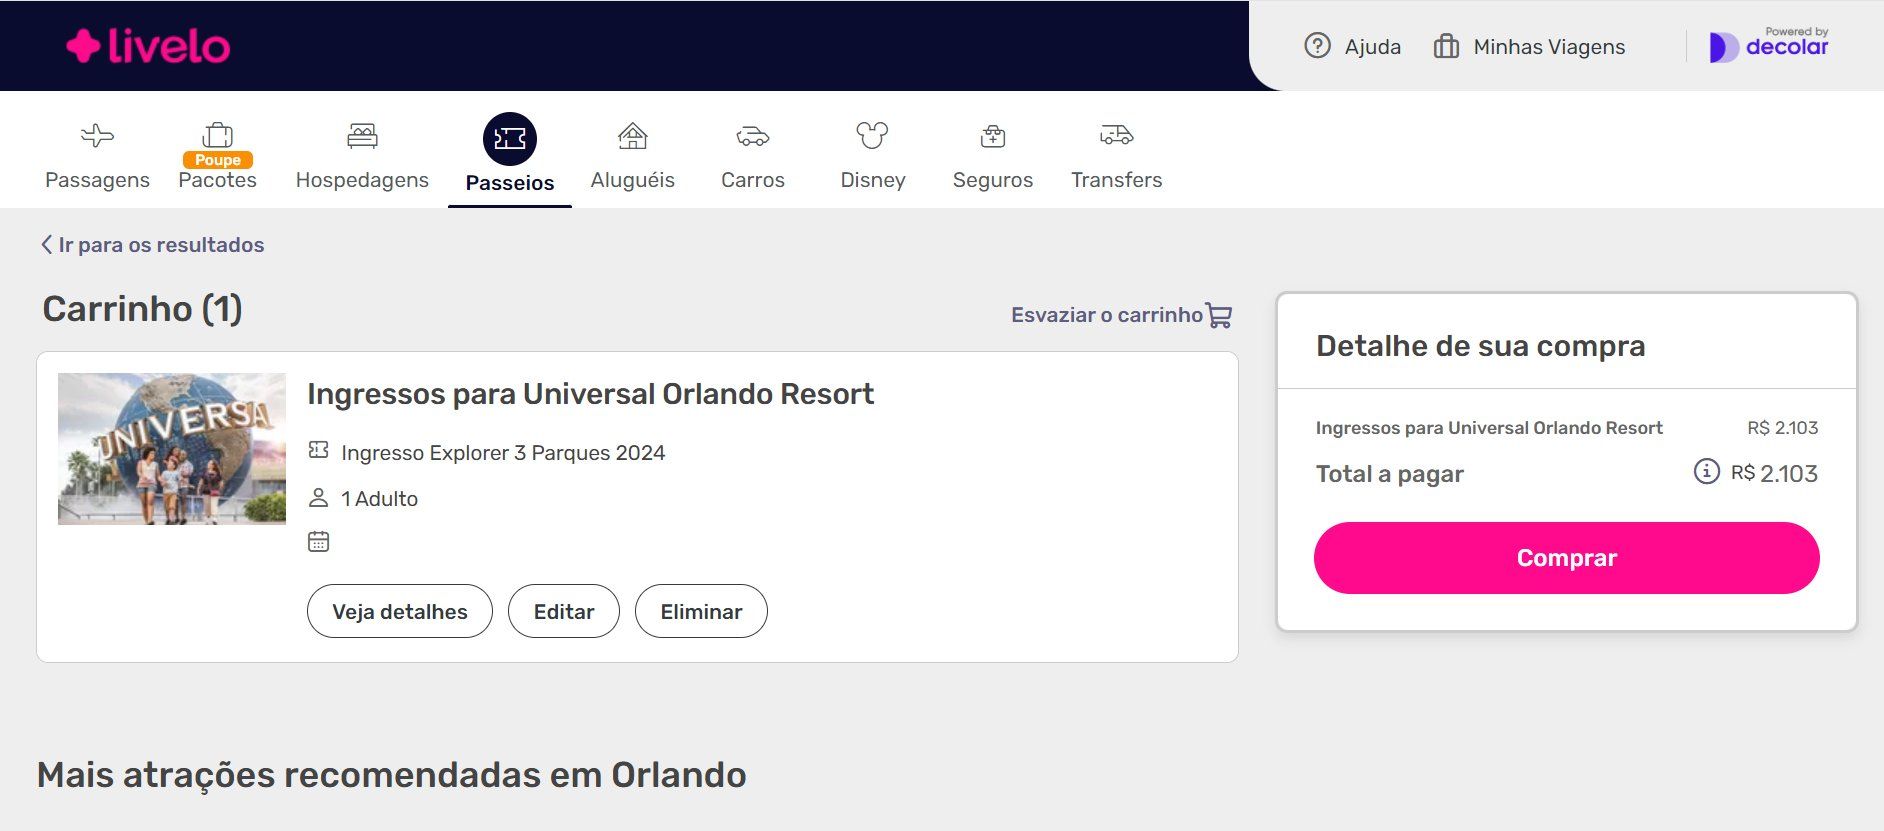
Task: Click the empty cart icon
Action: 1219,315
